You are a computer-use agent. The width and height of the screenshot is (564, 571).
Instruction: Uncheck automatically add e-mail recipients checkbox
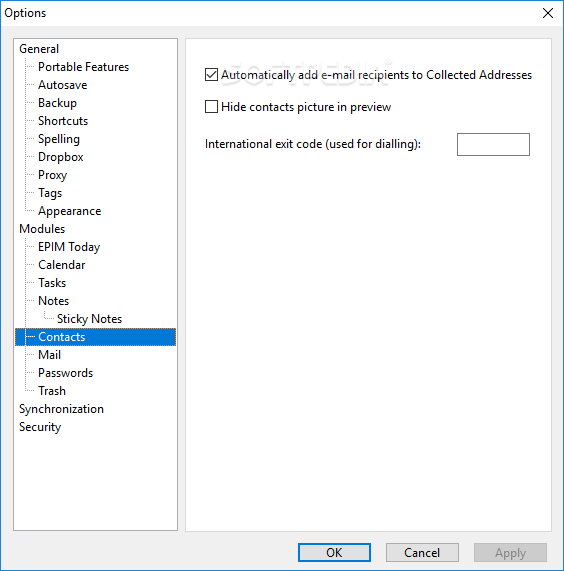(x=211, y=75)
